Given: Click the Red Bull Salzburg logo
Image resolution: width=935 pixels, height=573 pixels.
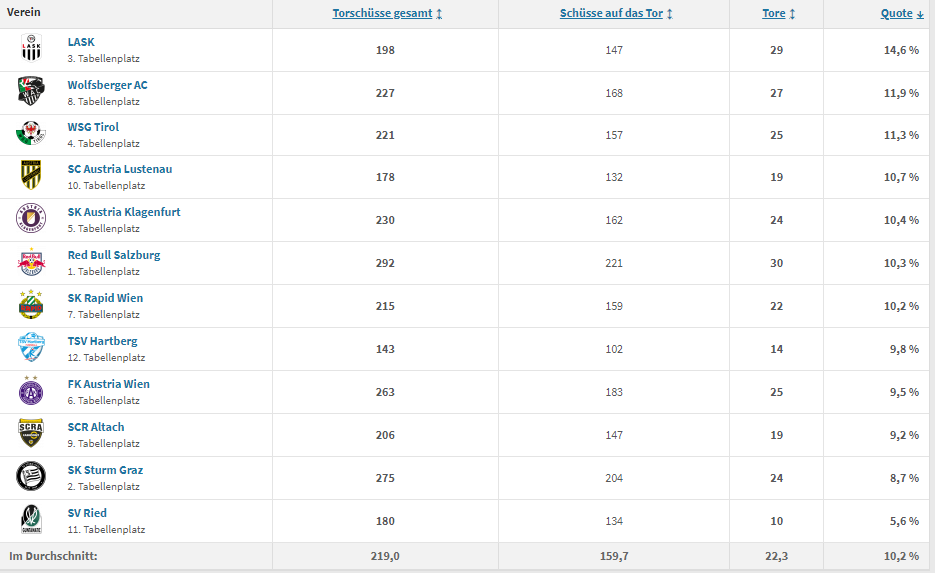Looking at the screenshot, I should (x=31, y=262).
